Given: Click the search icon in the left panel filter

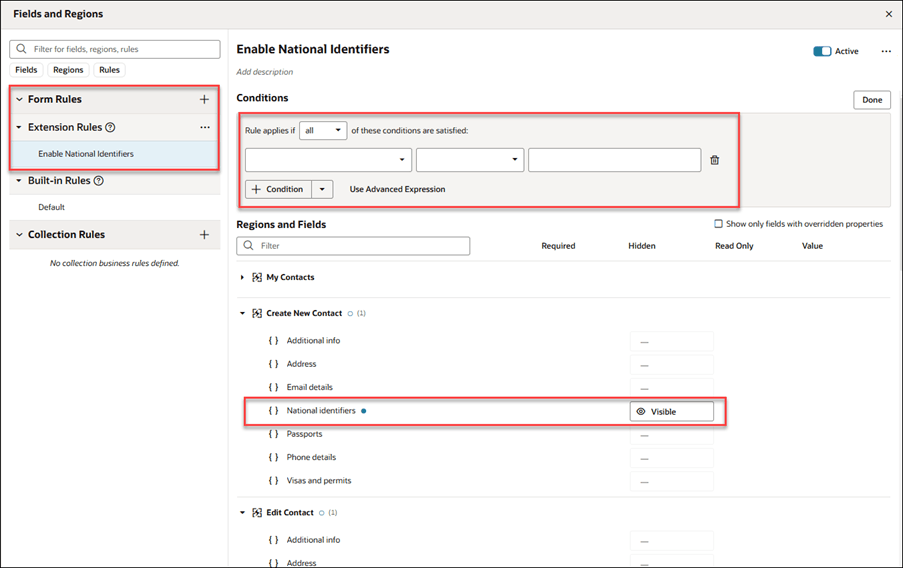Looking at the screenshot, I should click(21, 49).
